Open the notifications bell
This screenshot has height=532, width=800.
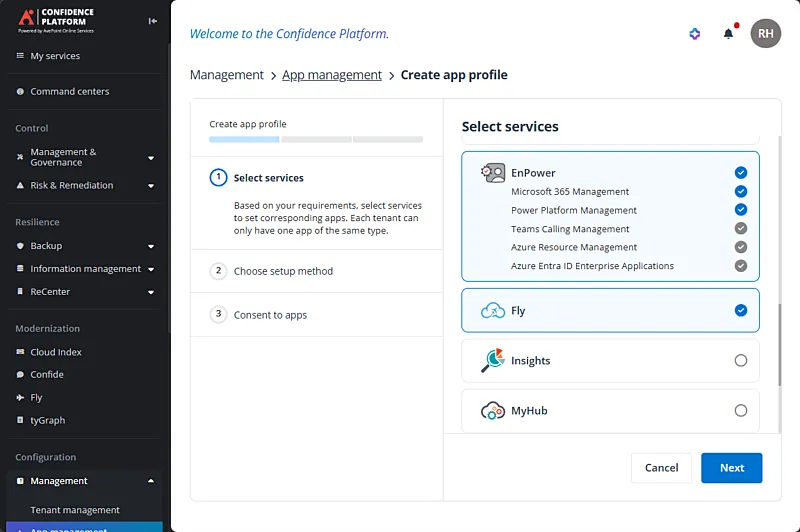[x=728, y=34]
